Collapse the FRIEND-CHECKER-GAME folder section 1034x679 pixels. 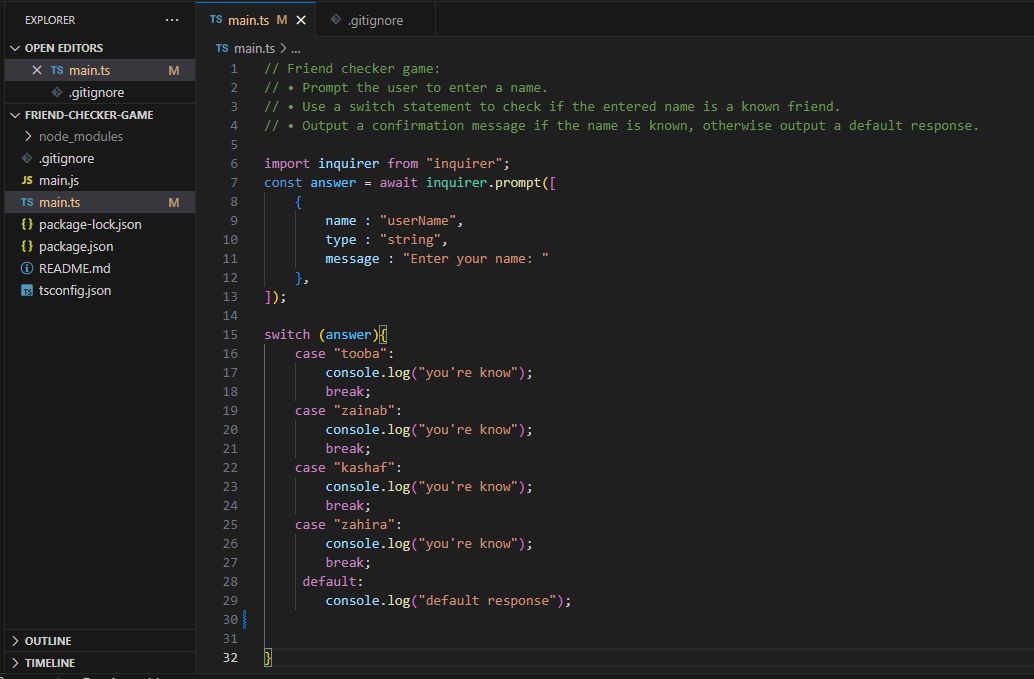15,115
